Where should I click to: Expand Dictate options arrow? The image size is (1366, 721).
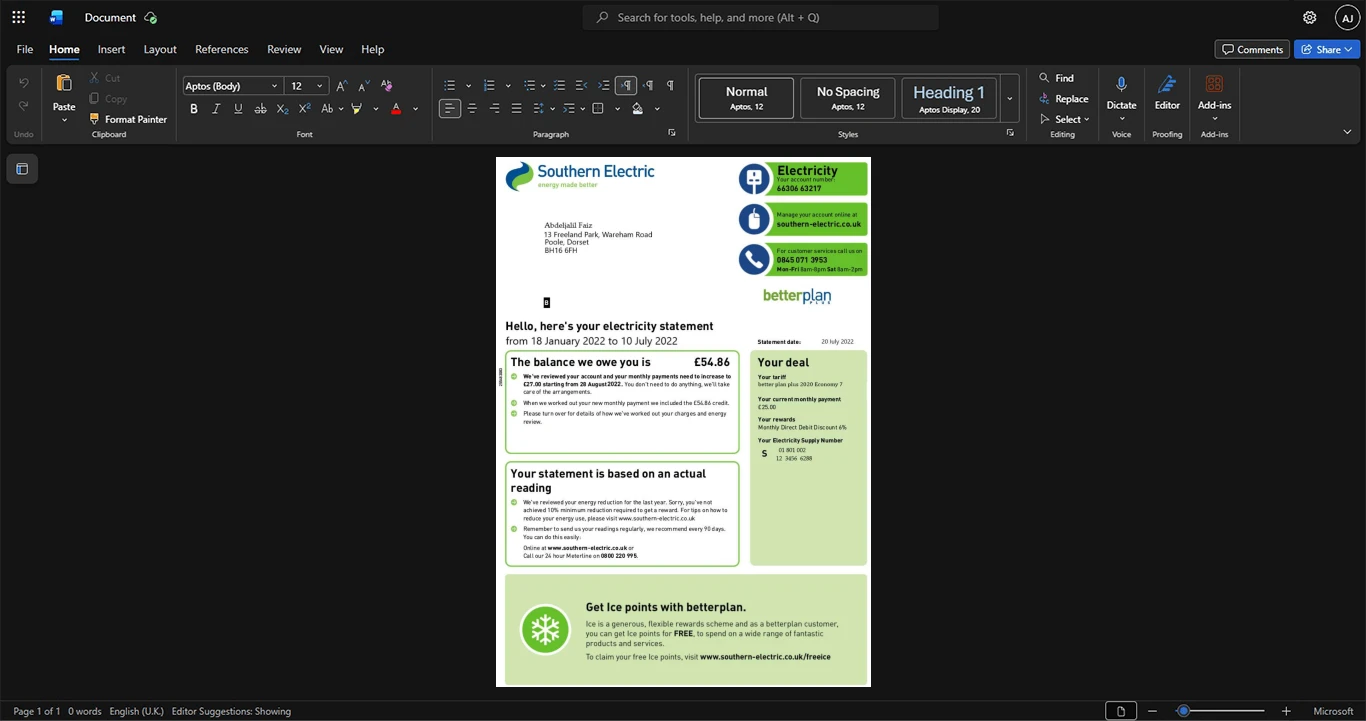click(1121, 119)
